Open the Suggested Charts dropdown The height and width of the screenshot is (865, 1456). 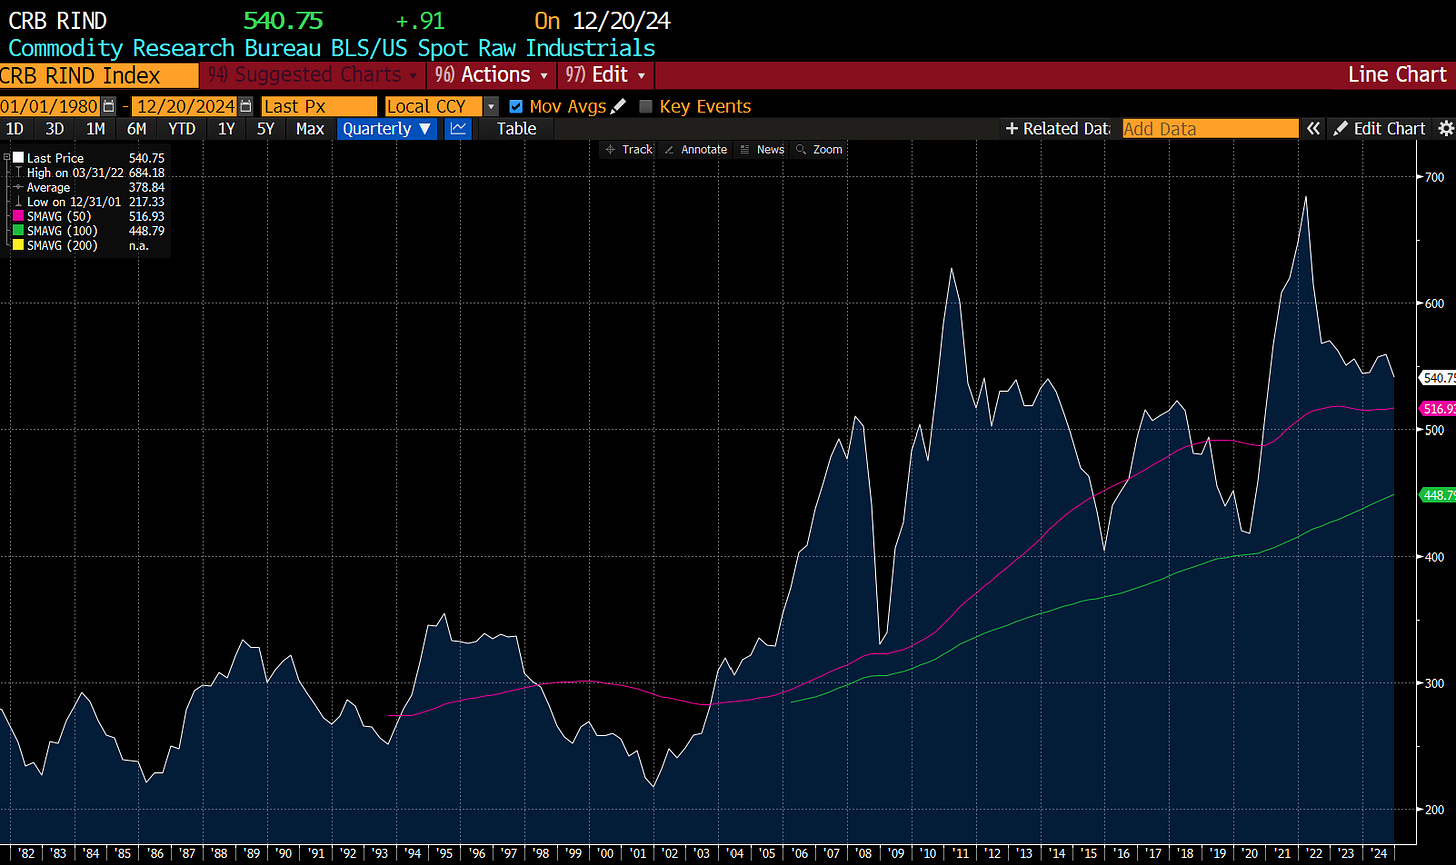(x=312, y=75)
